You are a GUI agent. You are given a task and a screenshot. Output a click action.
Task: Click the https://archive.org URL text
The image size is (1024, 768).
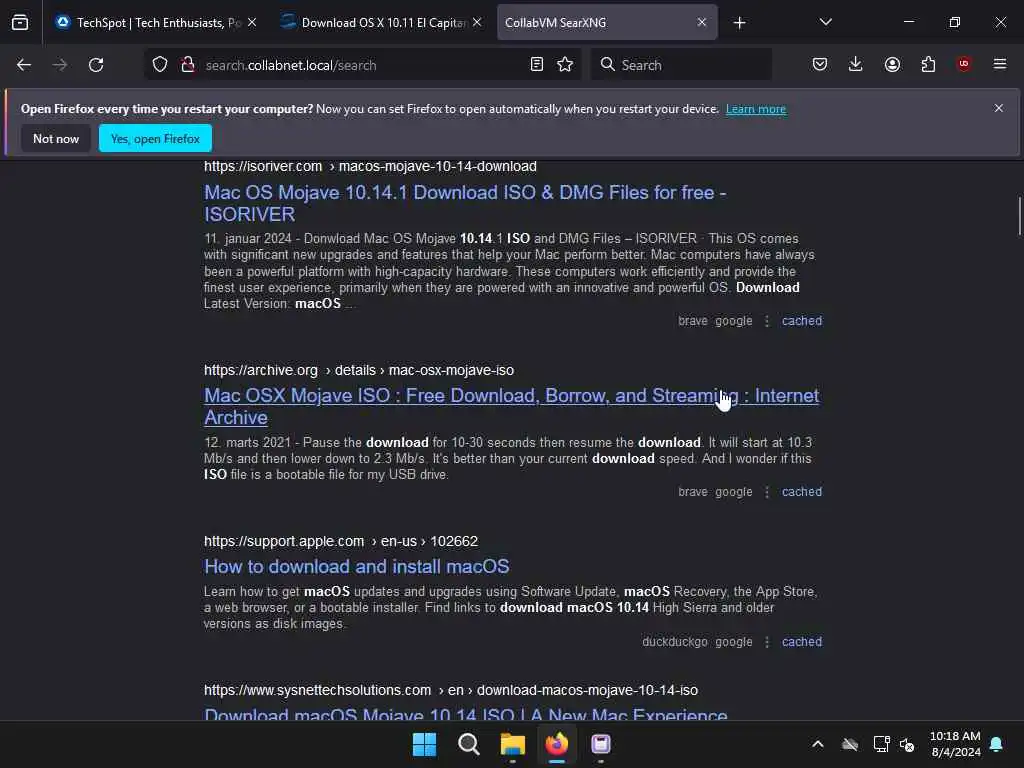pyautogui.click(x=261, y=370)
